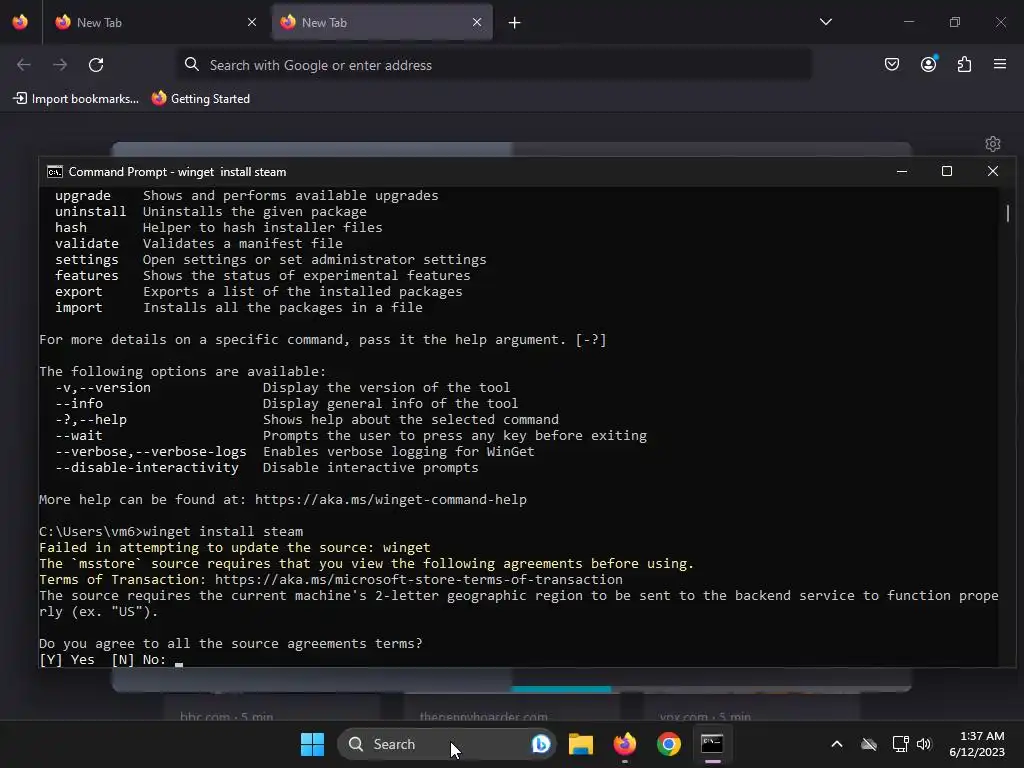Open File Explorer from the taskbar

tap(581, 744)
